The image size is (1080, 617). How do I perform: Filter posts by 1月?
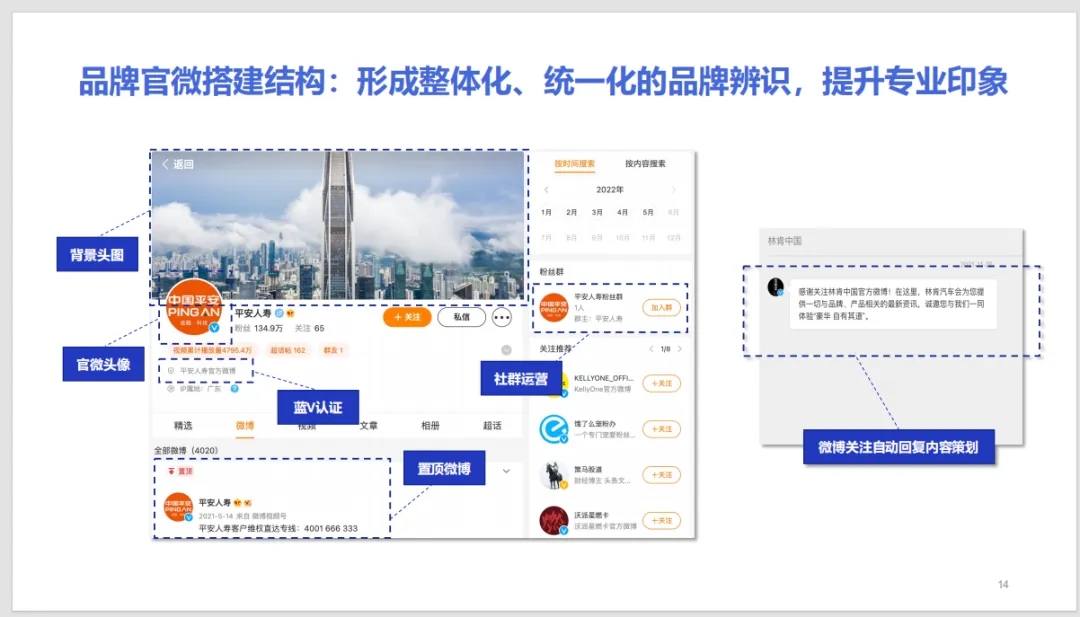tap(547, 213)
